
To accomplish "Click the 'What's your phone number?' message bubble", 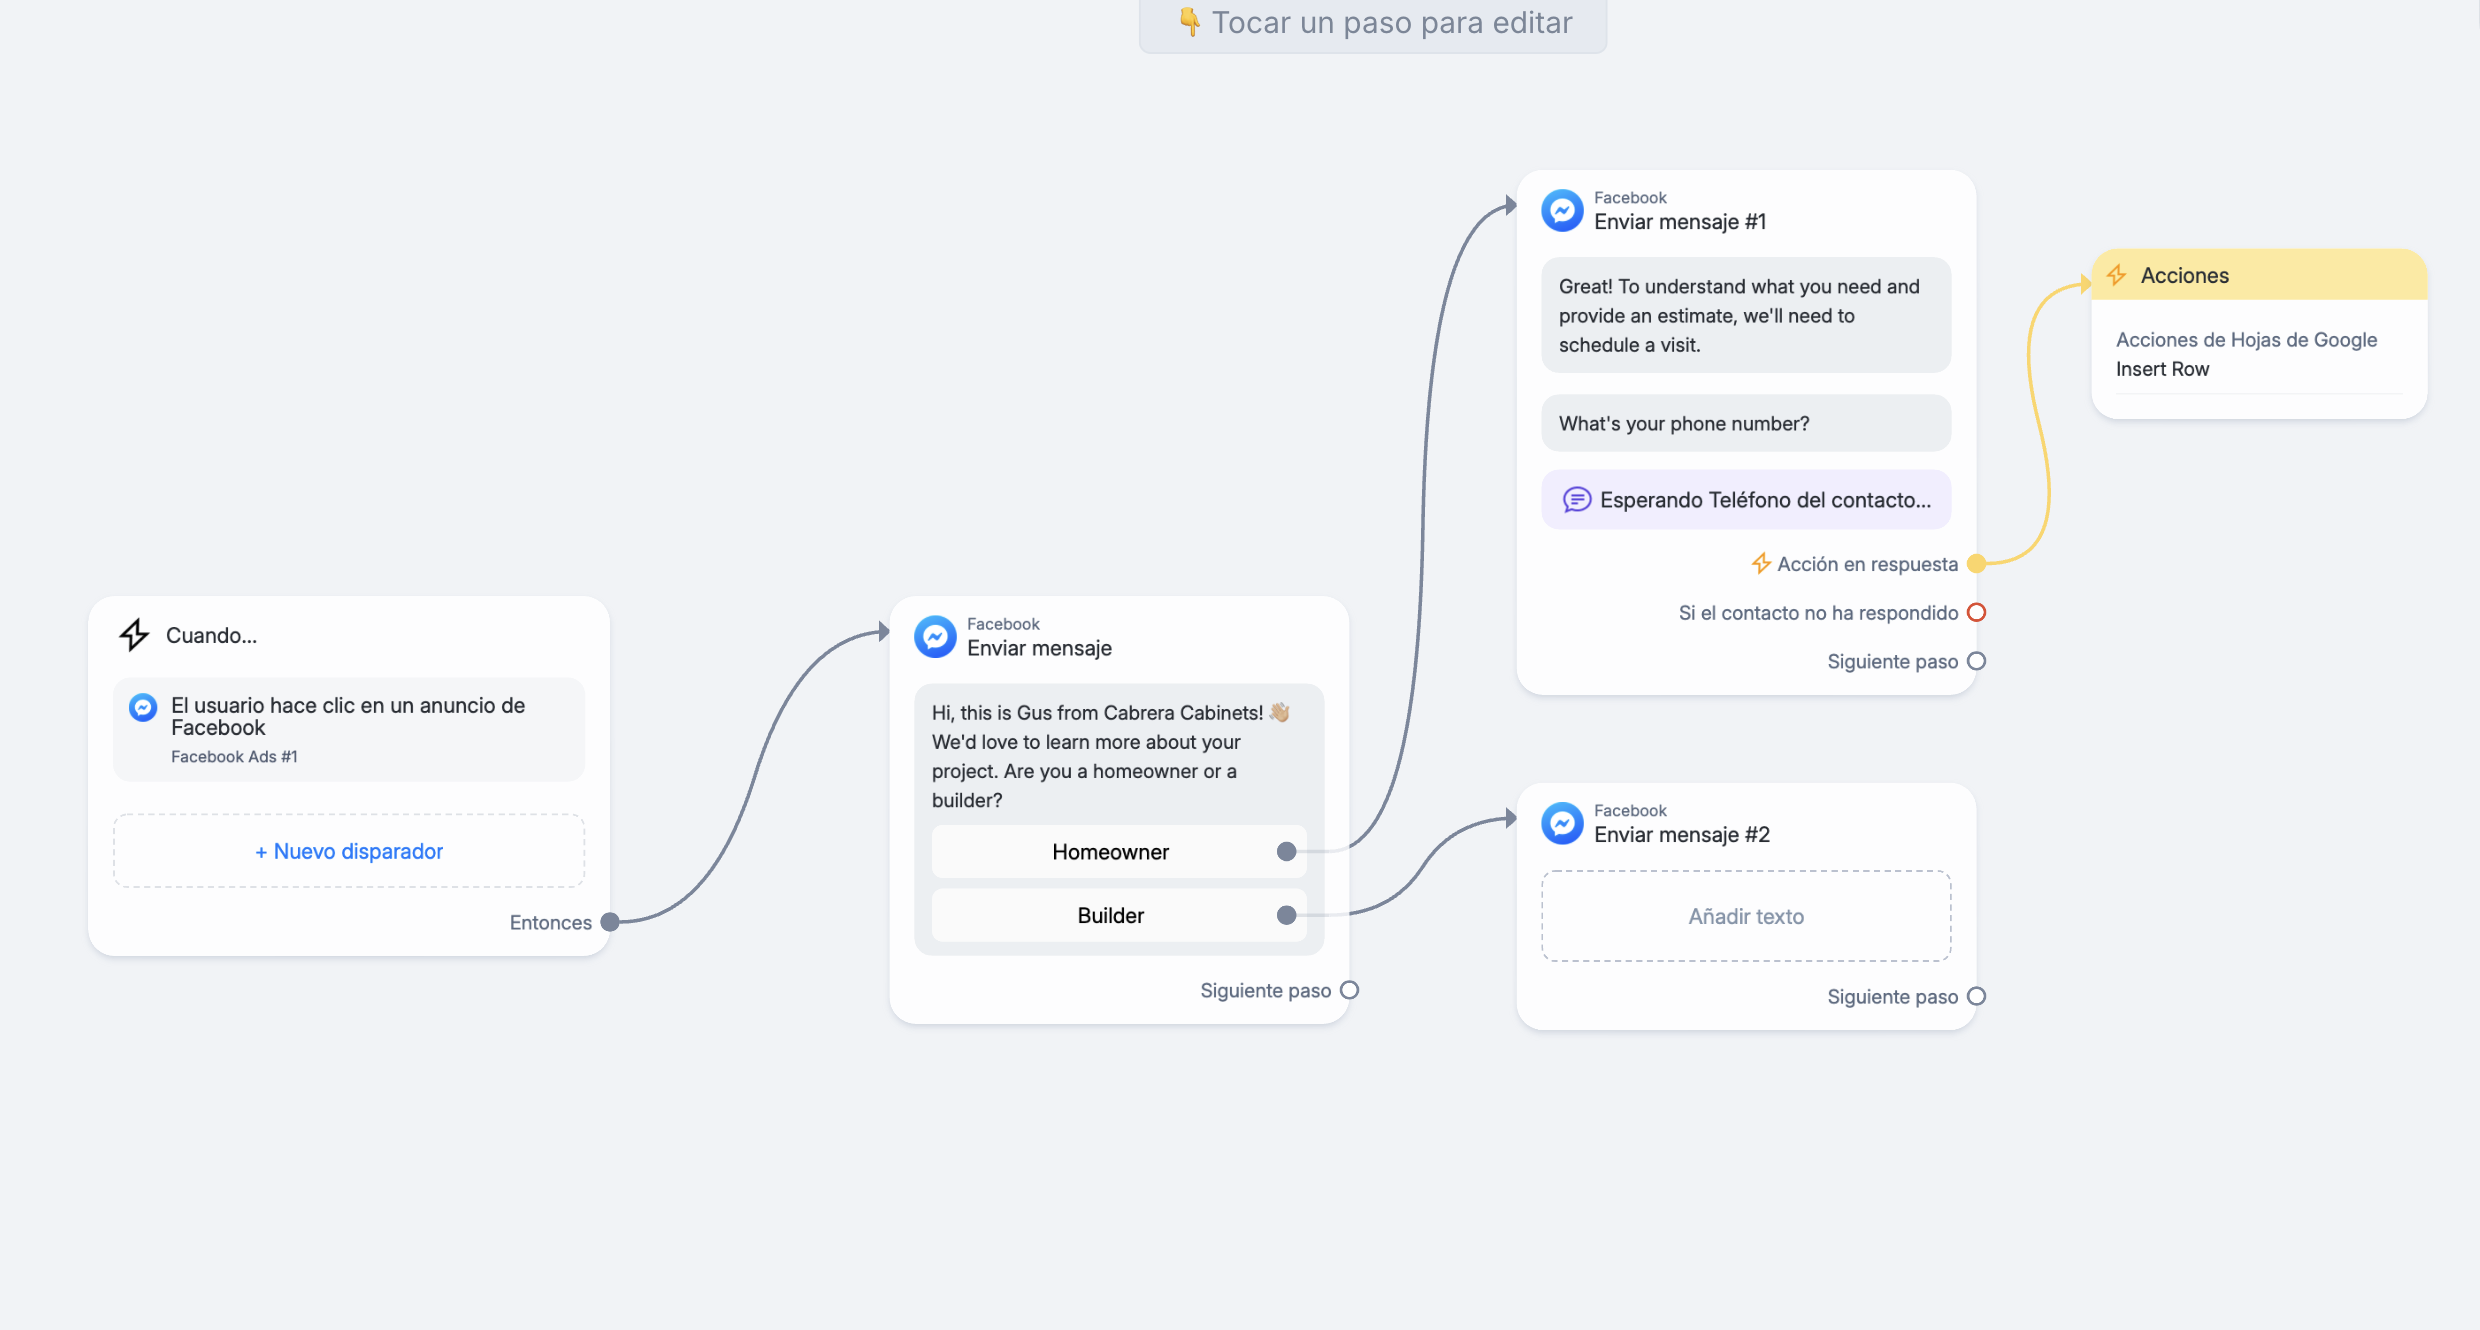I will click(1746, 423).
